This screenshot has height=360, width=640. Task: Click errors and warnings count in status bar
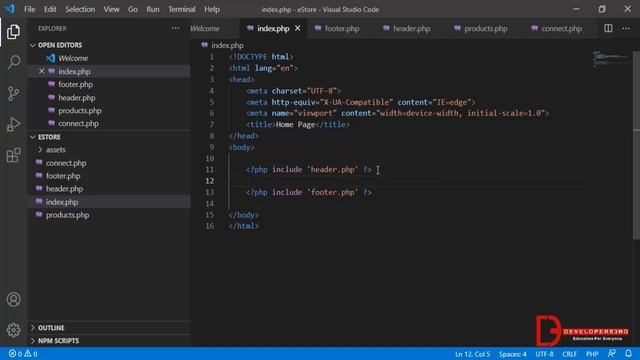(23, 353)
